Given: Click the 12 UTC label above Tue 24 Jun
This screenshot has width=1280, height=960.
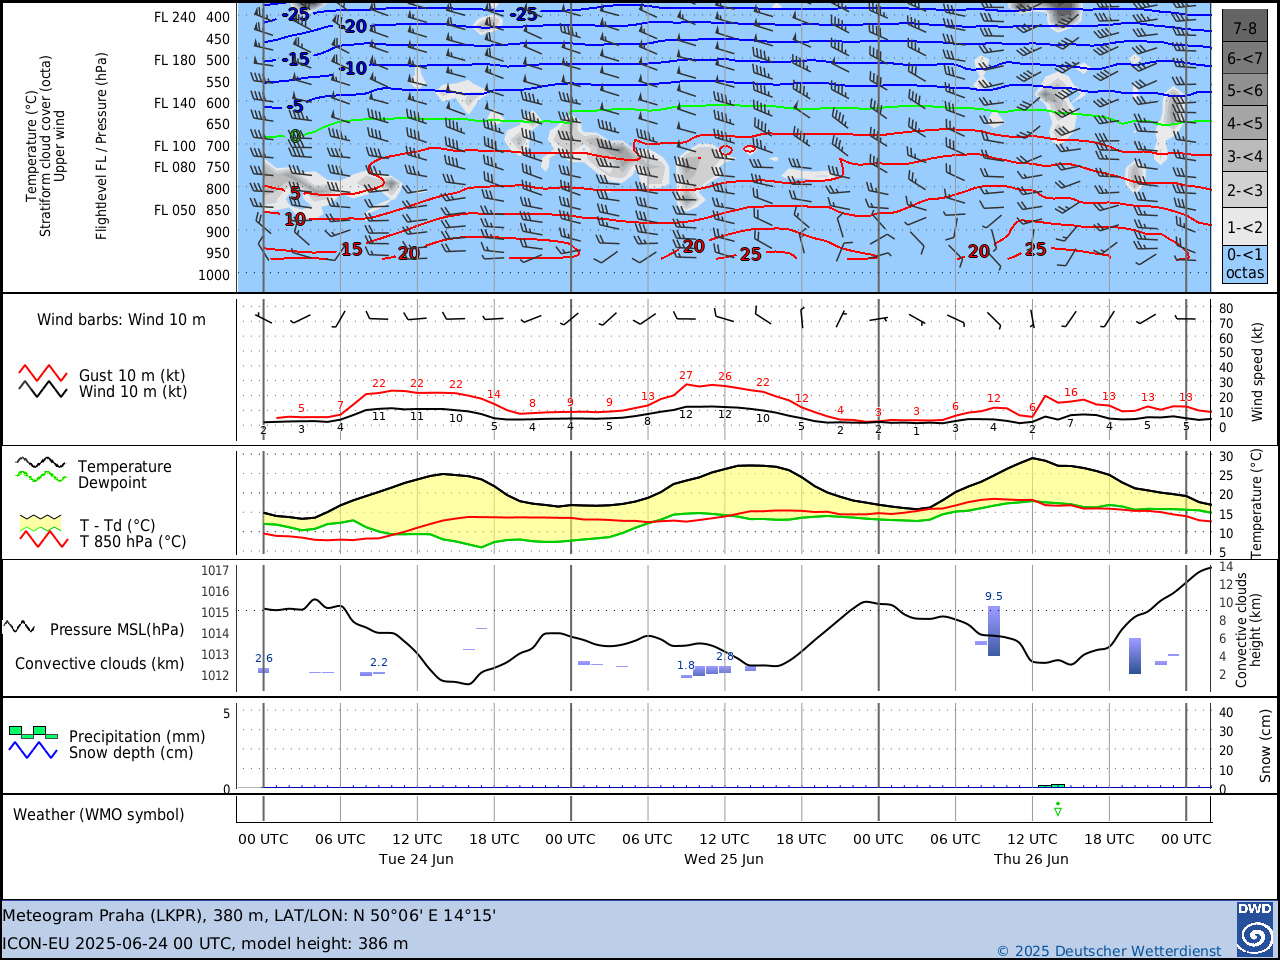Looking at the screenshot, I should tap(417, 839).
